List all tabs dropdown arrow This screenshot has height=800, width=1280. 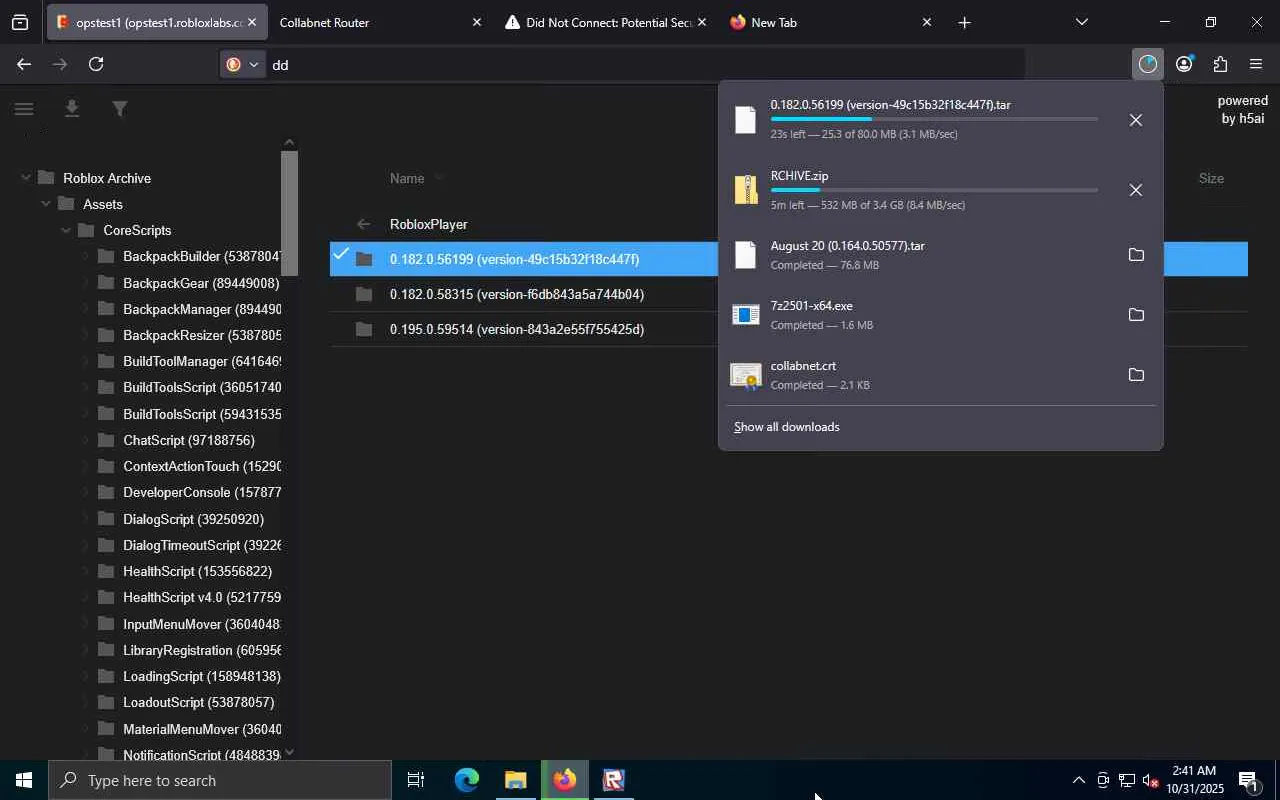pos(1081,22)
